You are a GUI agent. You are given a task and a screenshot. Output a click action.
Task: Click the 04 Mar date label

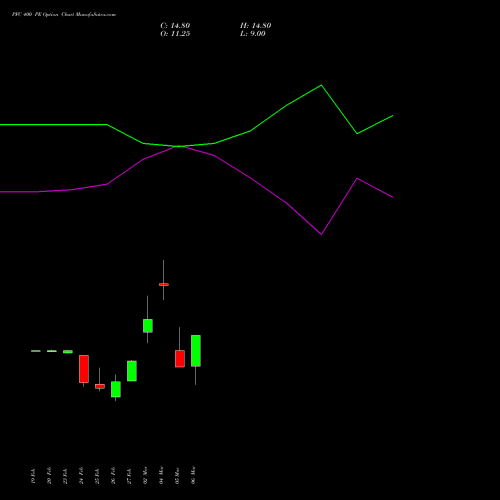161,476
